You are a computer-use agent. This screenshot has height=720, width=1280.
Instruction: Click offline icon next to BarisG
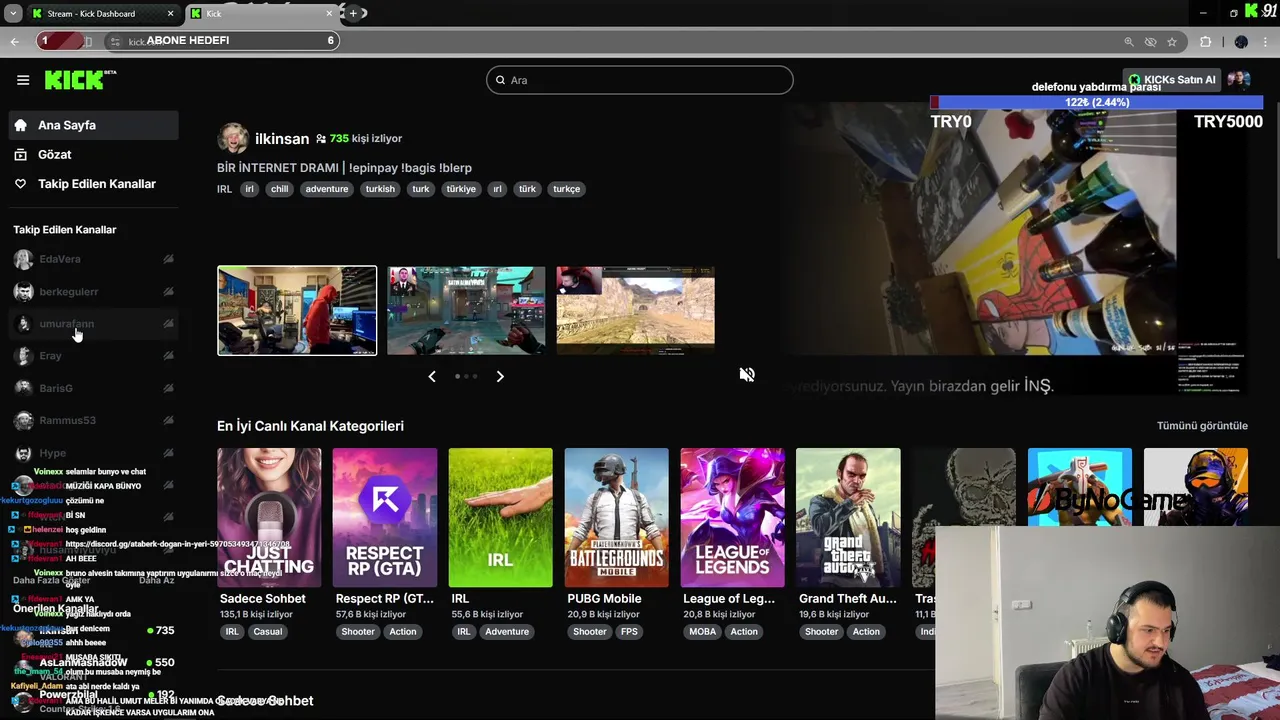point(168,388)
